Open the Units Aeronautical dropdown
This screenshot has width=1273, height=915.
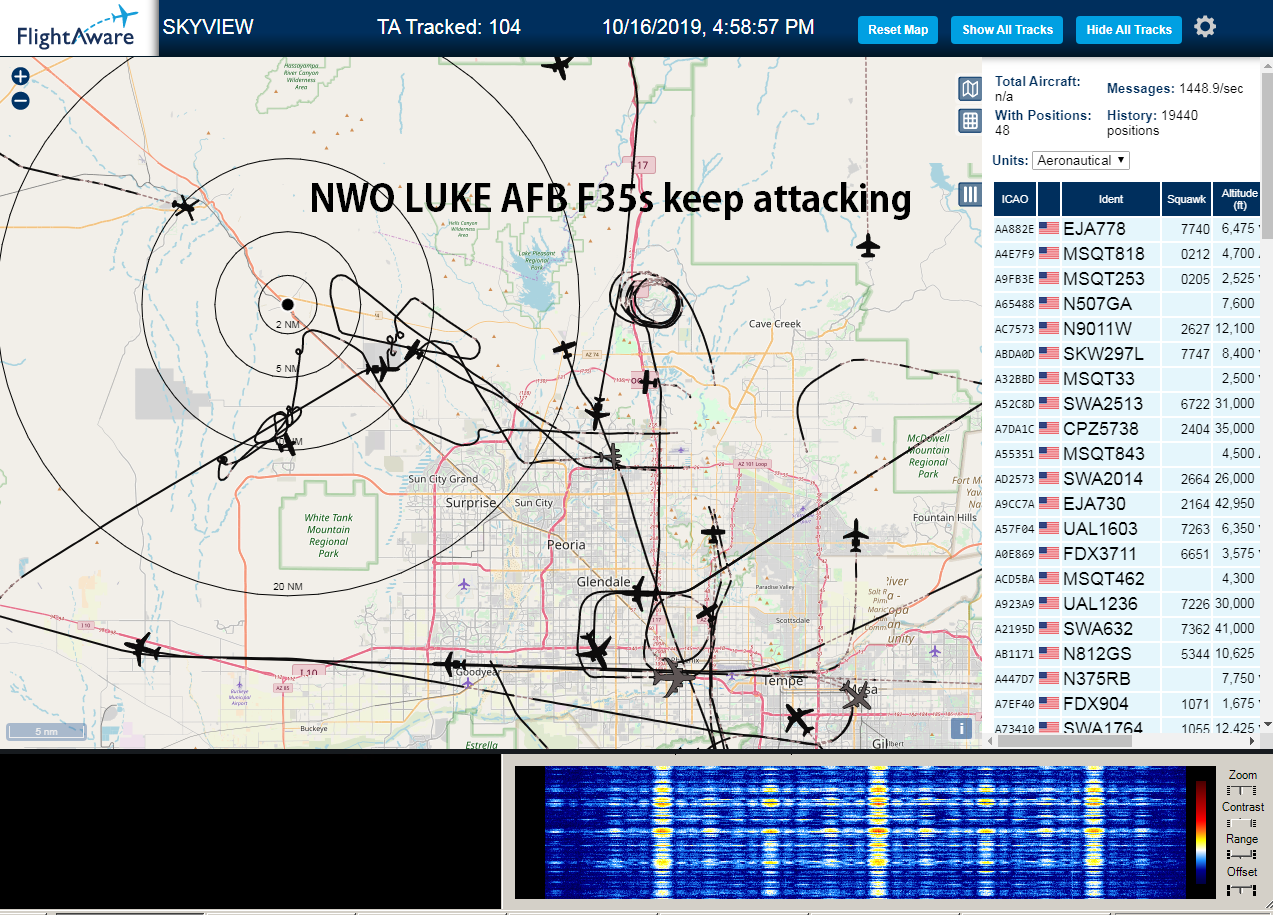pyautogui.click(x=1082, y=160)
